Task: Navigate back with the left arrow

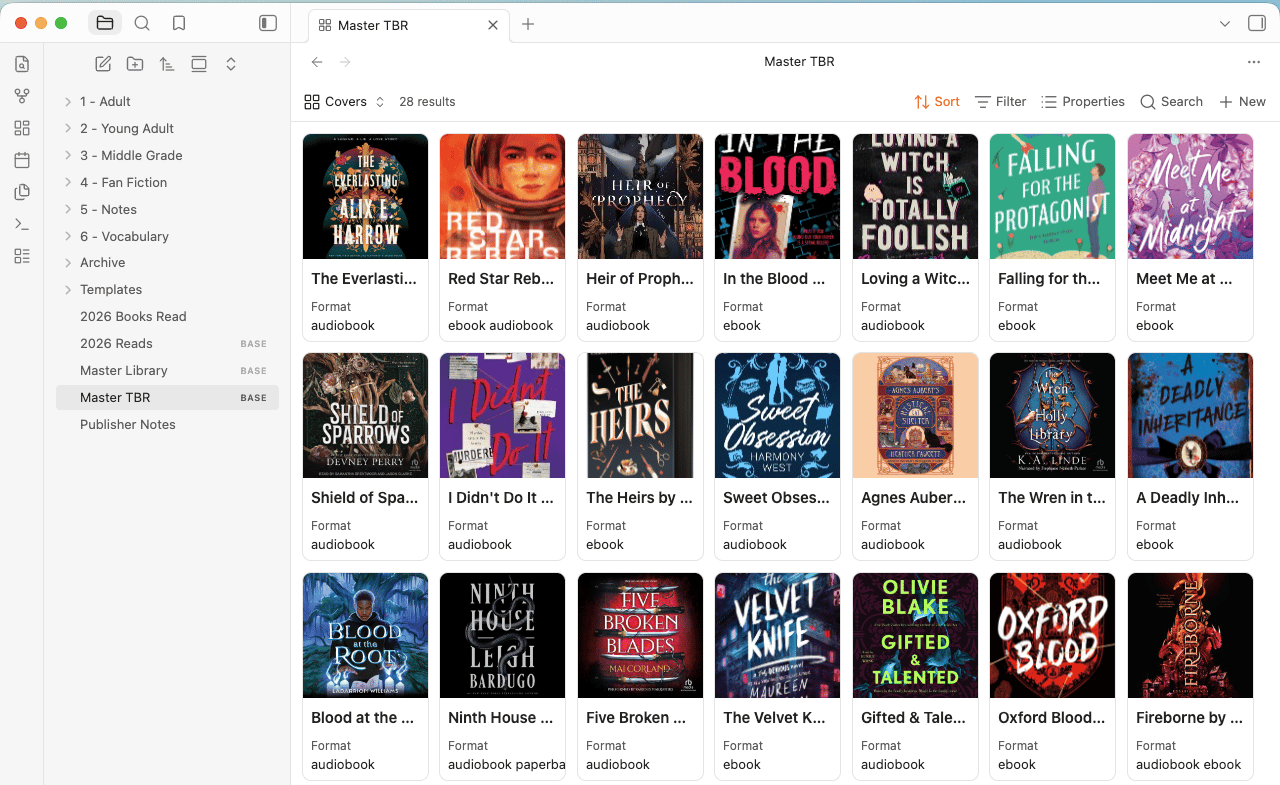Action: coord(317,62)
